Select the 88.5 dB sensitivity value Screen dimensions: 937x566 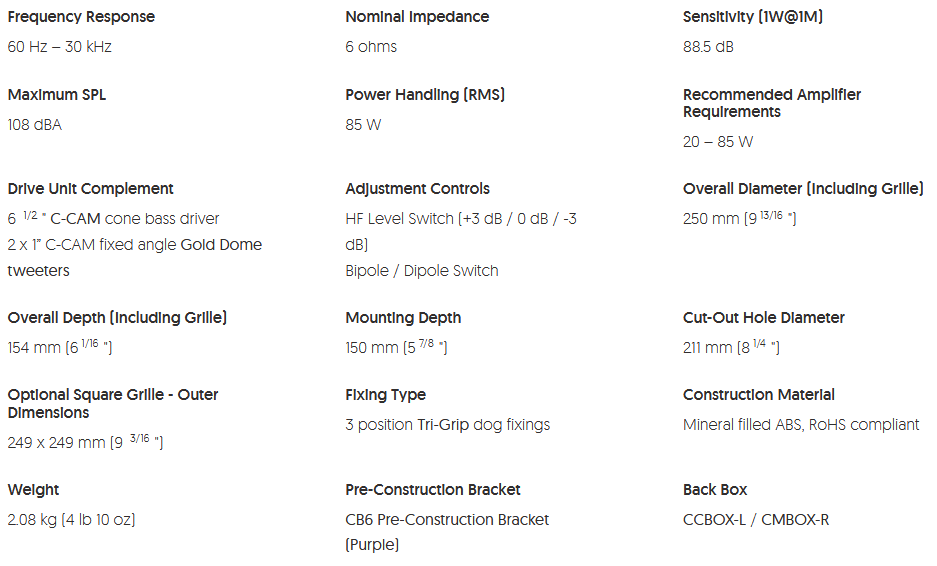tap(708, 47)
